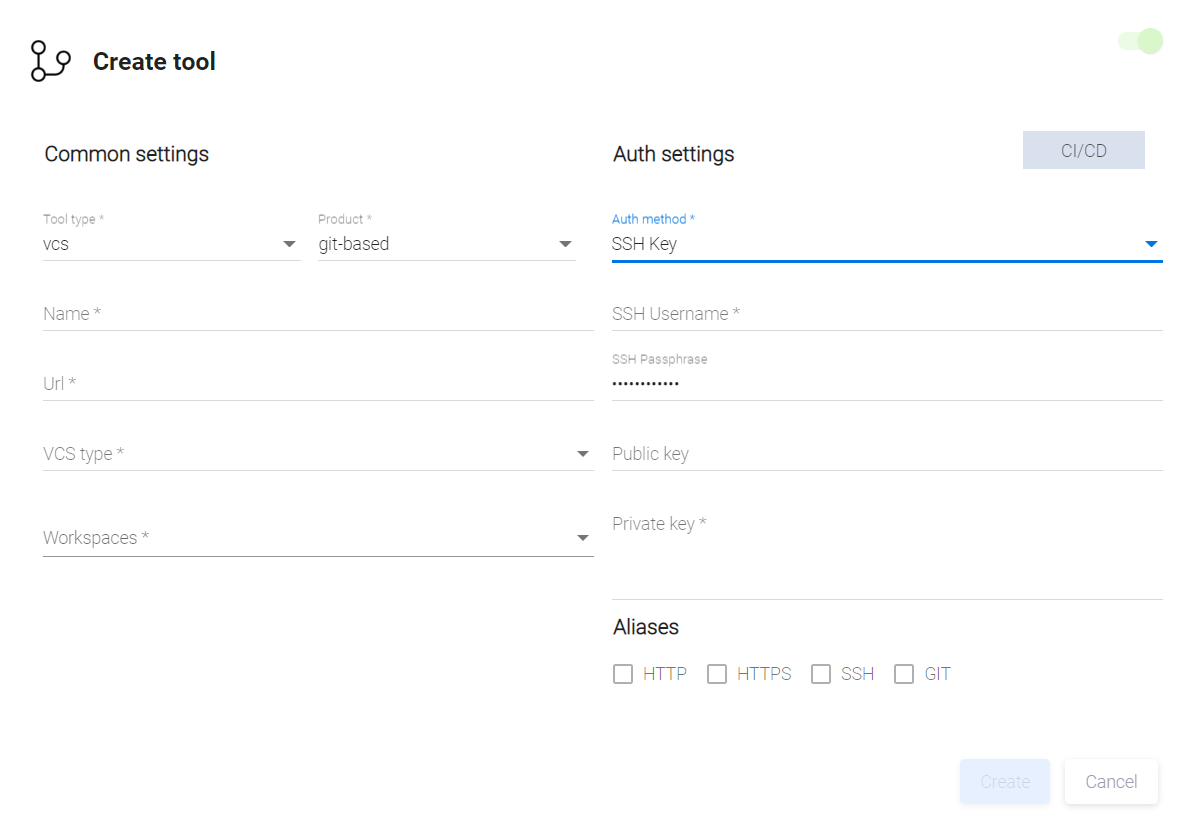This screenshot has width=1188, height=820.
Task: Focus the Url text field
Action: [x=318, y=384]
